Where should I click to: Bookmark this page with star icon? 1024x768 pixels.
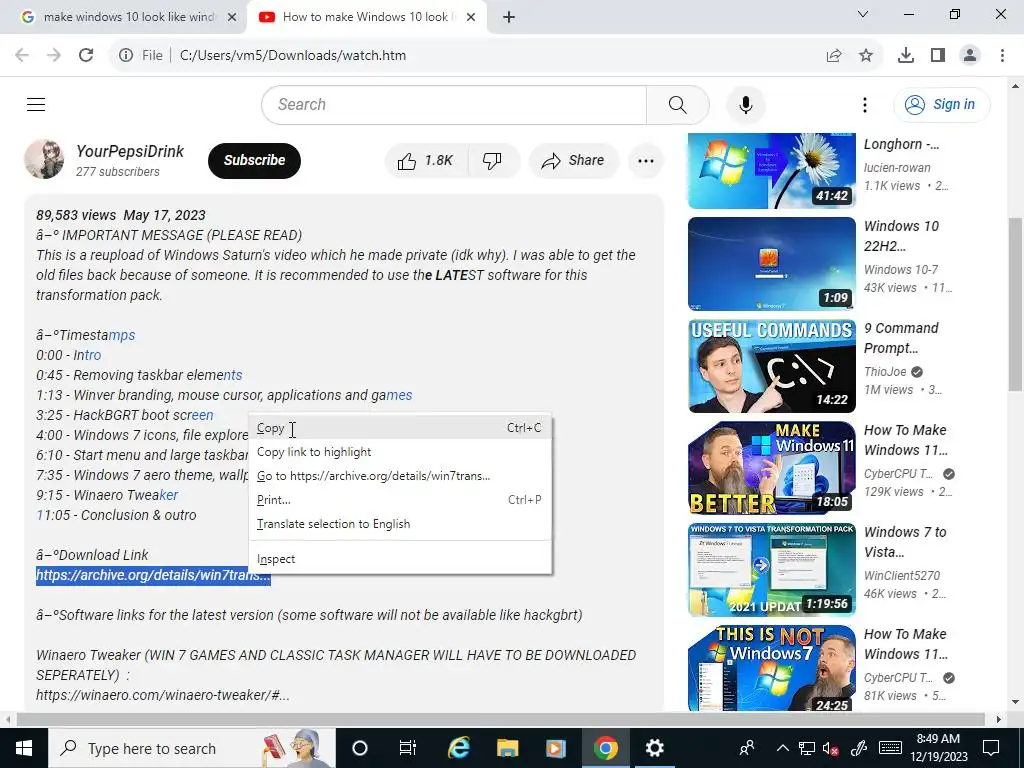(866, 56)
